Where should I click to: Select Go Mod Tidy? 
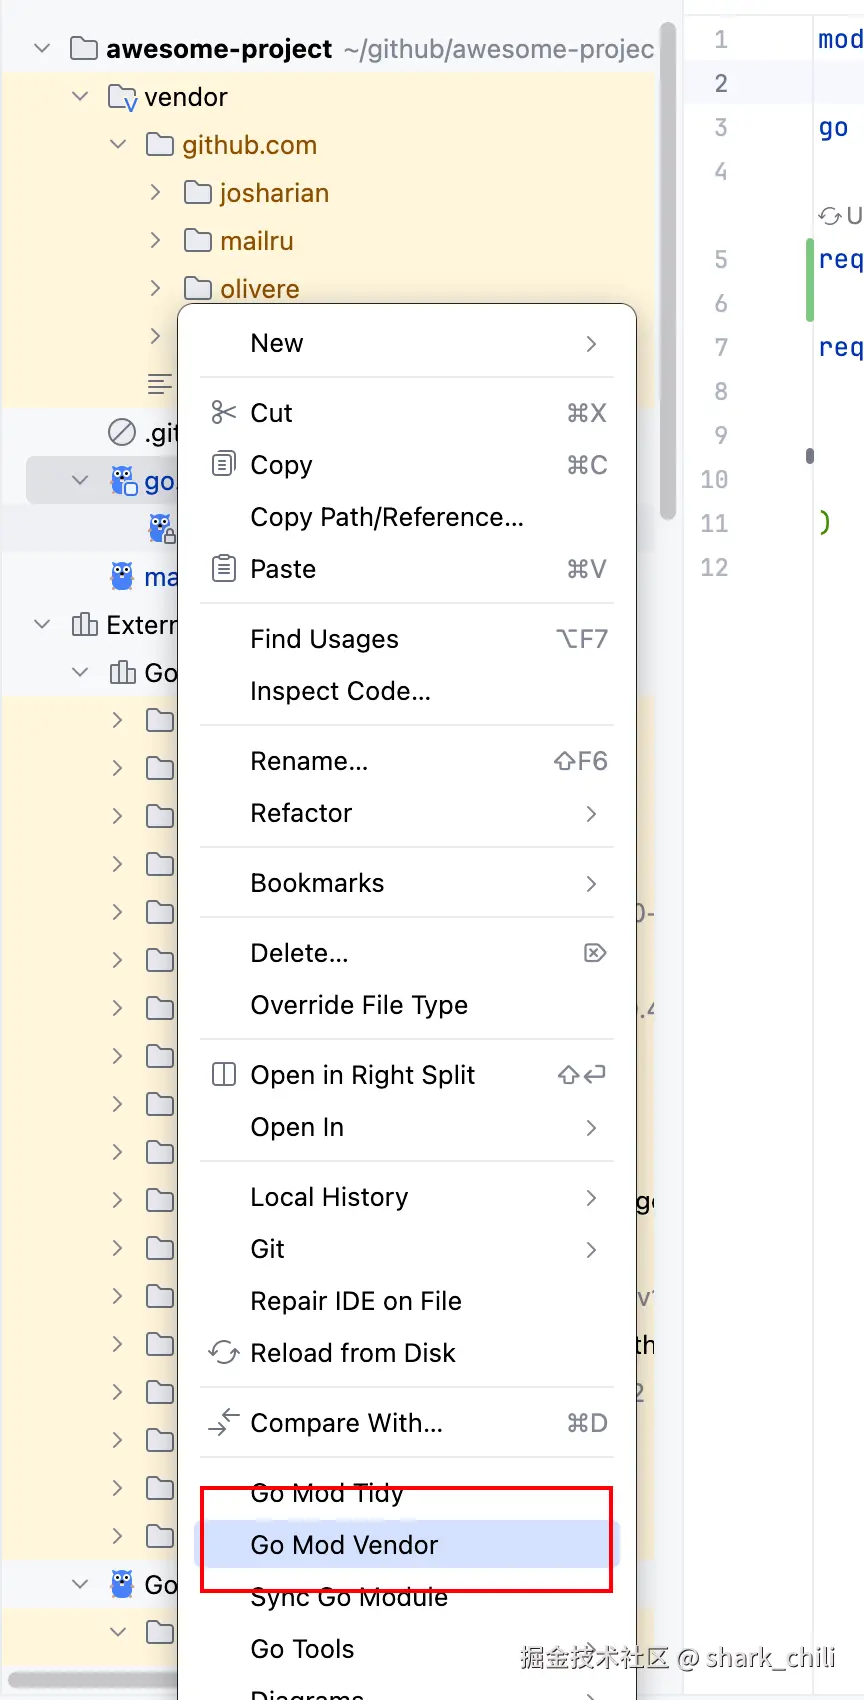click(326, 1494)
